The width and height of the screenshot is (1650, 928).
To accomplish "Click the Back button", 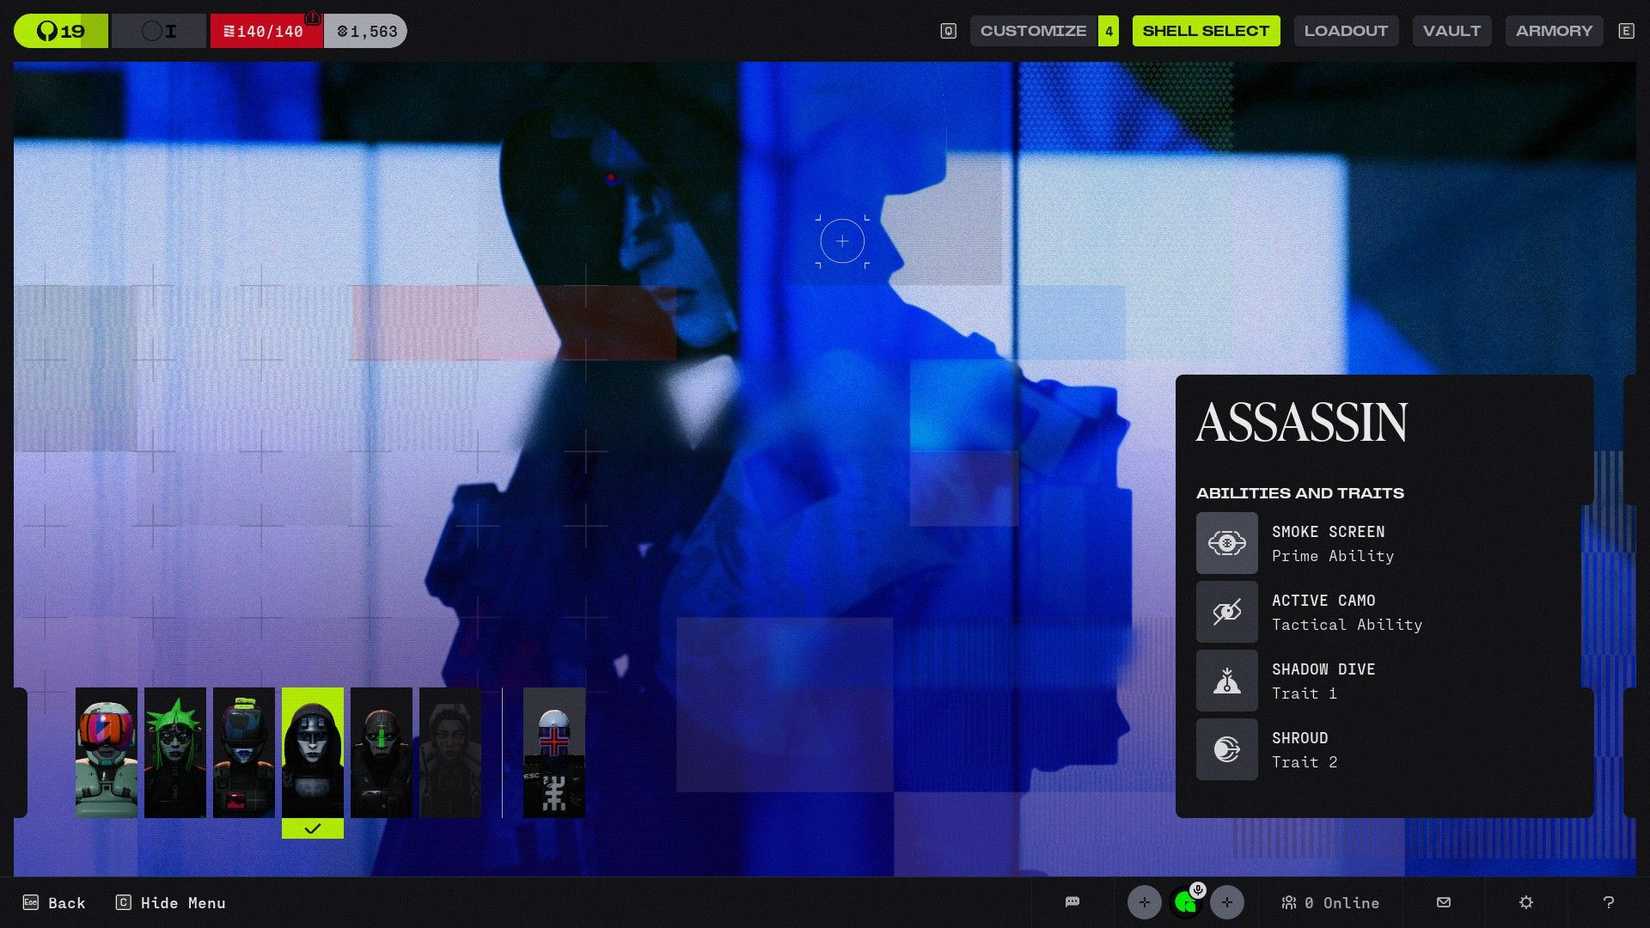I will coord(54,902).
